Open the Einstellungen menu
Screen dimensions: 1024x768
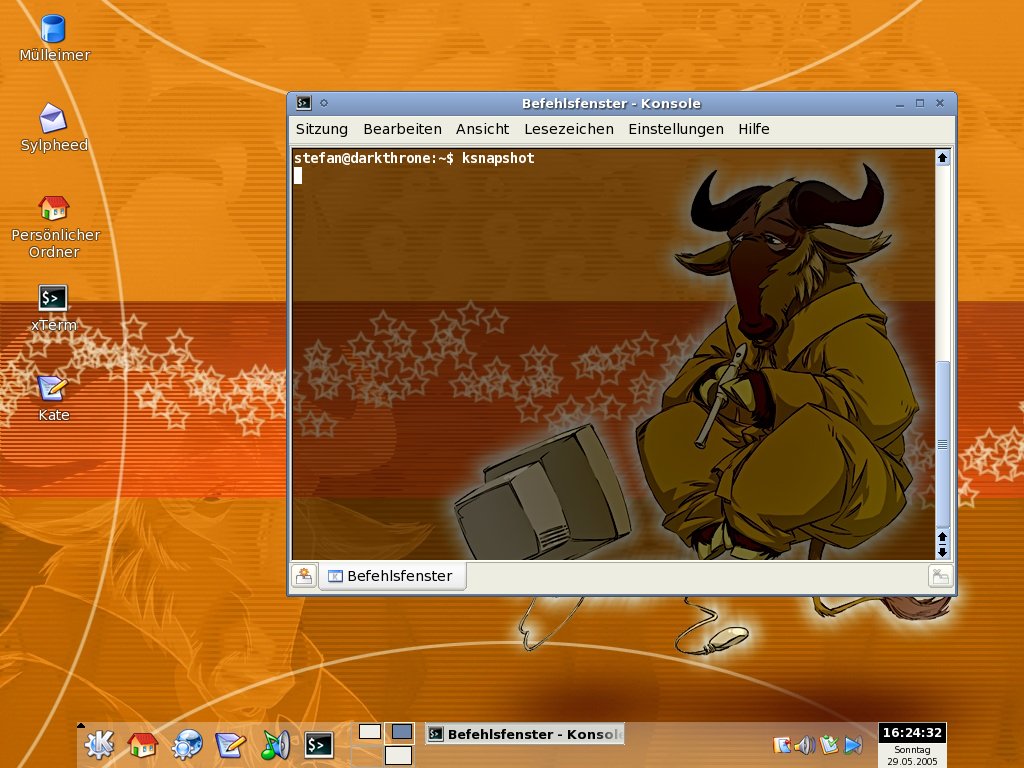click(676, 129)
